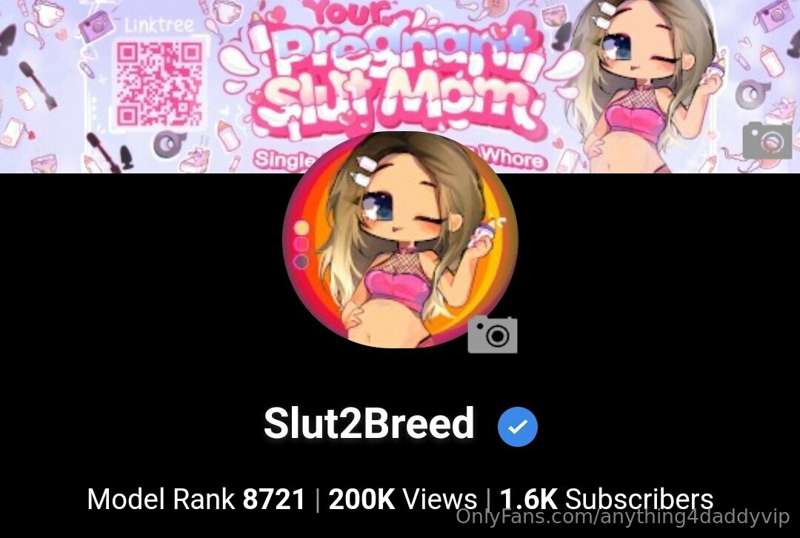Open the circular profile avatar picture

click(400, 240)
